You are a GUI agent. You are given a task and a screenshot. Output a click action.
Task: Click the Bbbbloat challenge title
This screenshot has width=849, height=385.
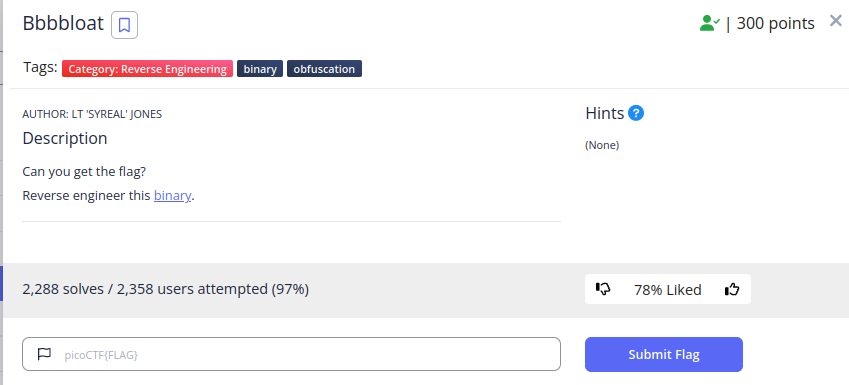[x=63, y=24]
